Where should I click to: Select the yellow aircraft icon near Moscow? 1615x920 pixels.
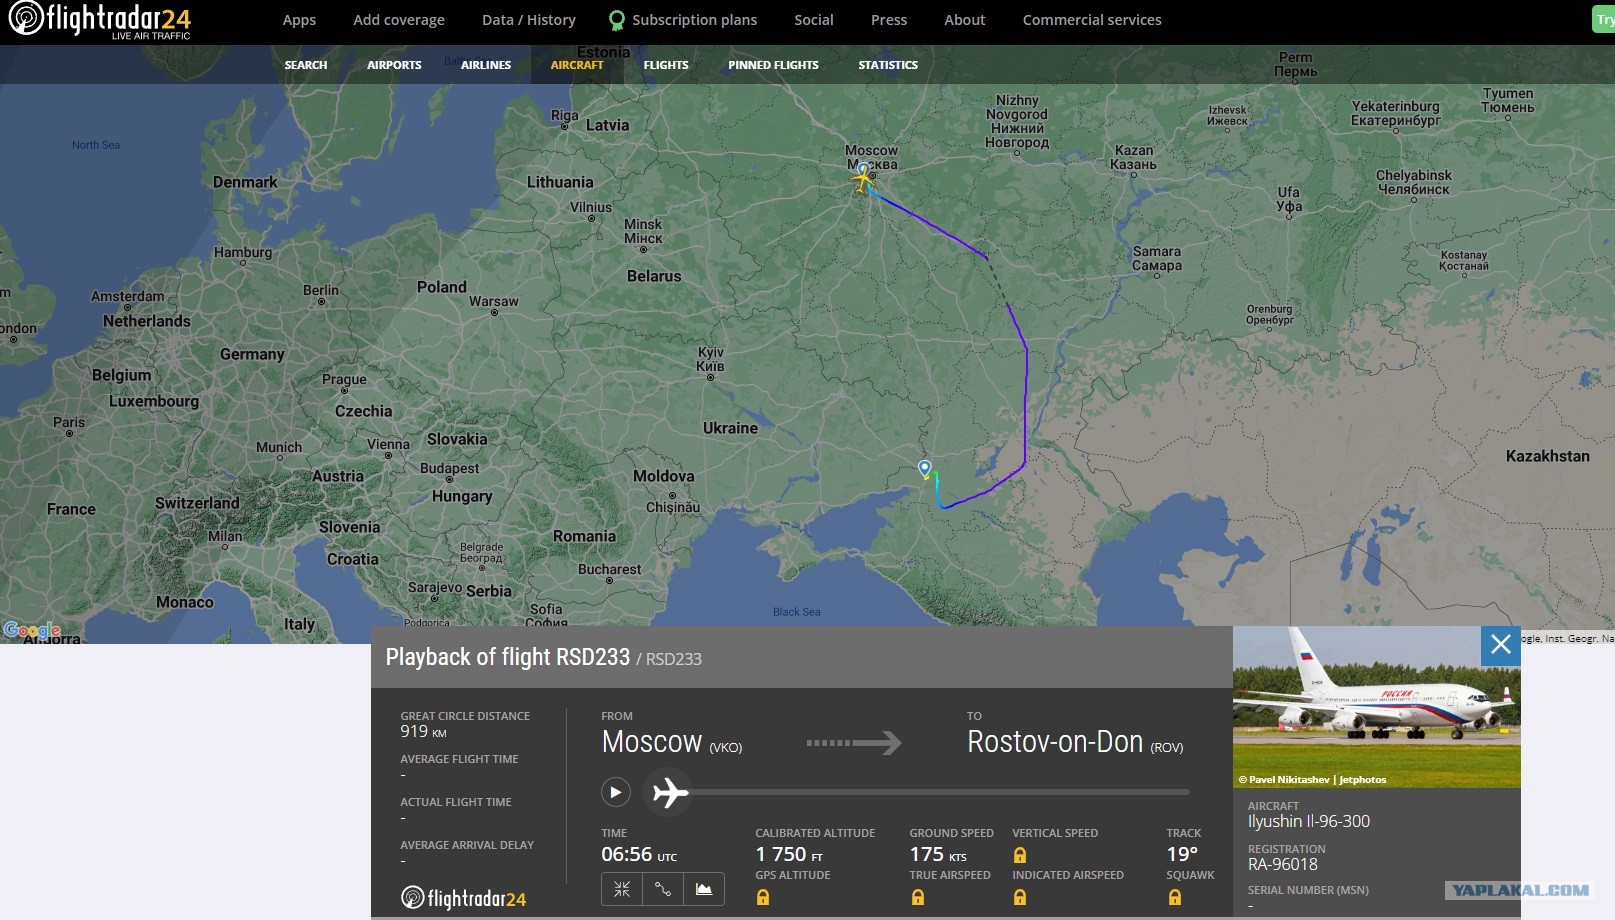pos(862,180)
